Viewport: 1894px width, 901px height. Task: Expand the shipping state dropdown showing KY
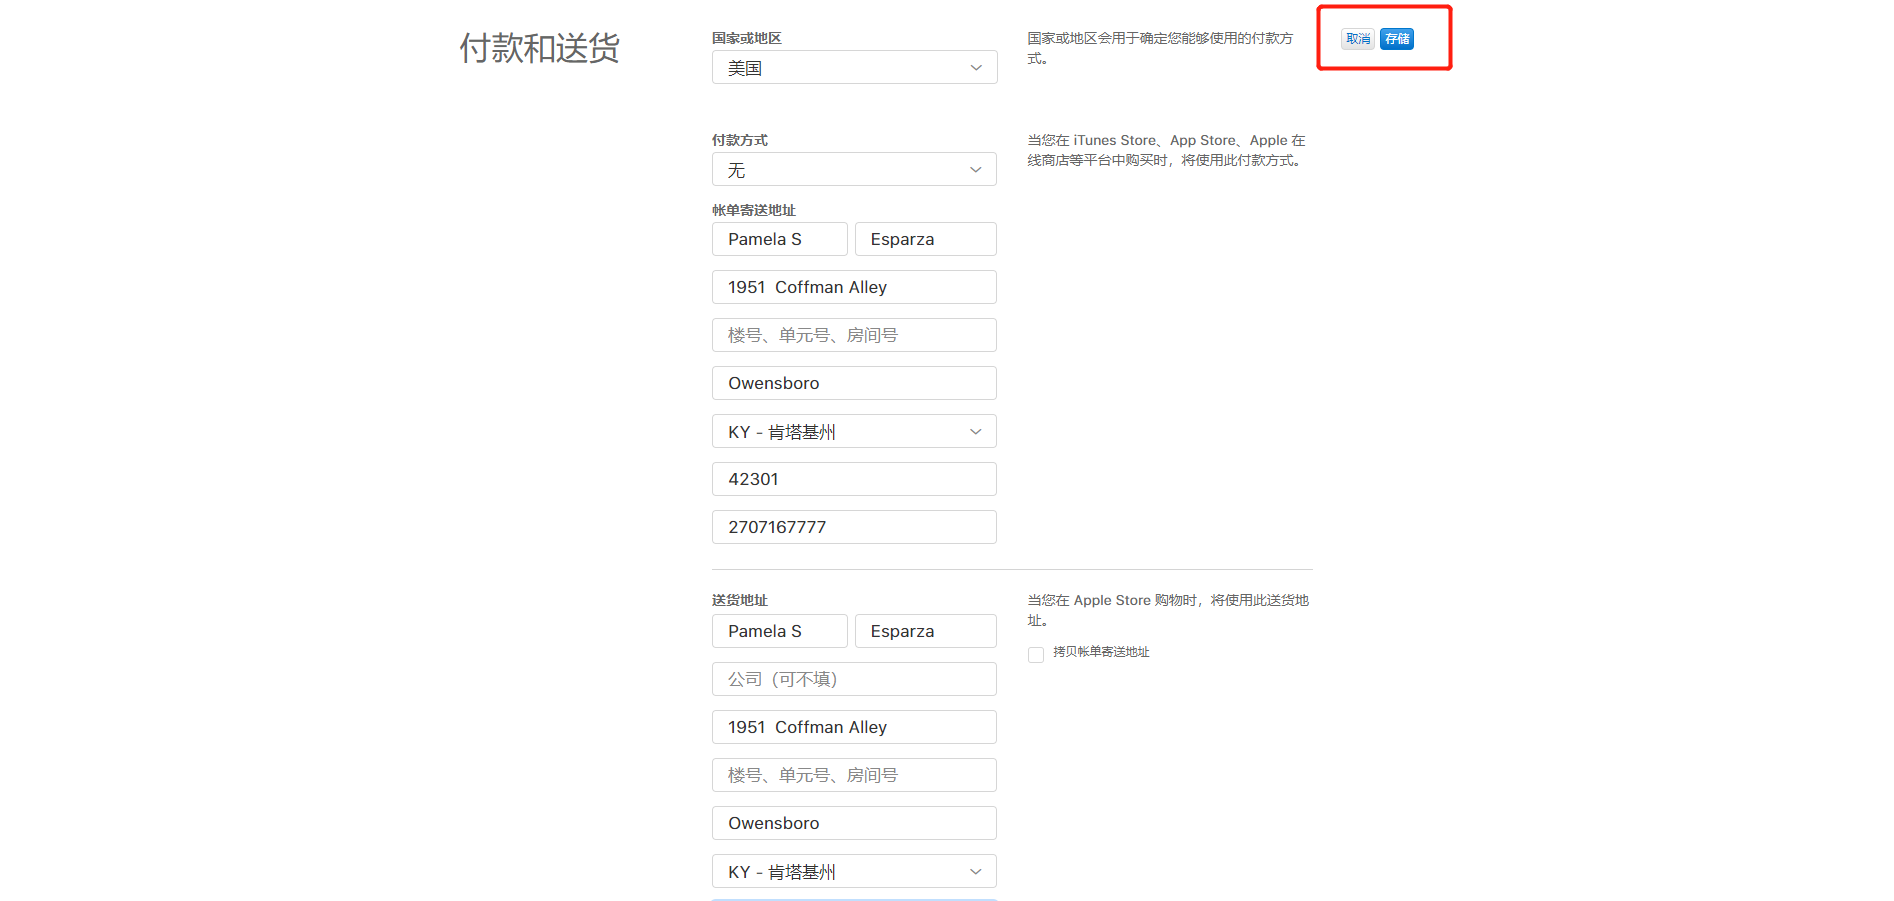coord(854,872)
